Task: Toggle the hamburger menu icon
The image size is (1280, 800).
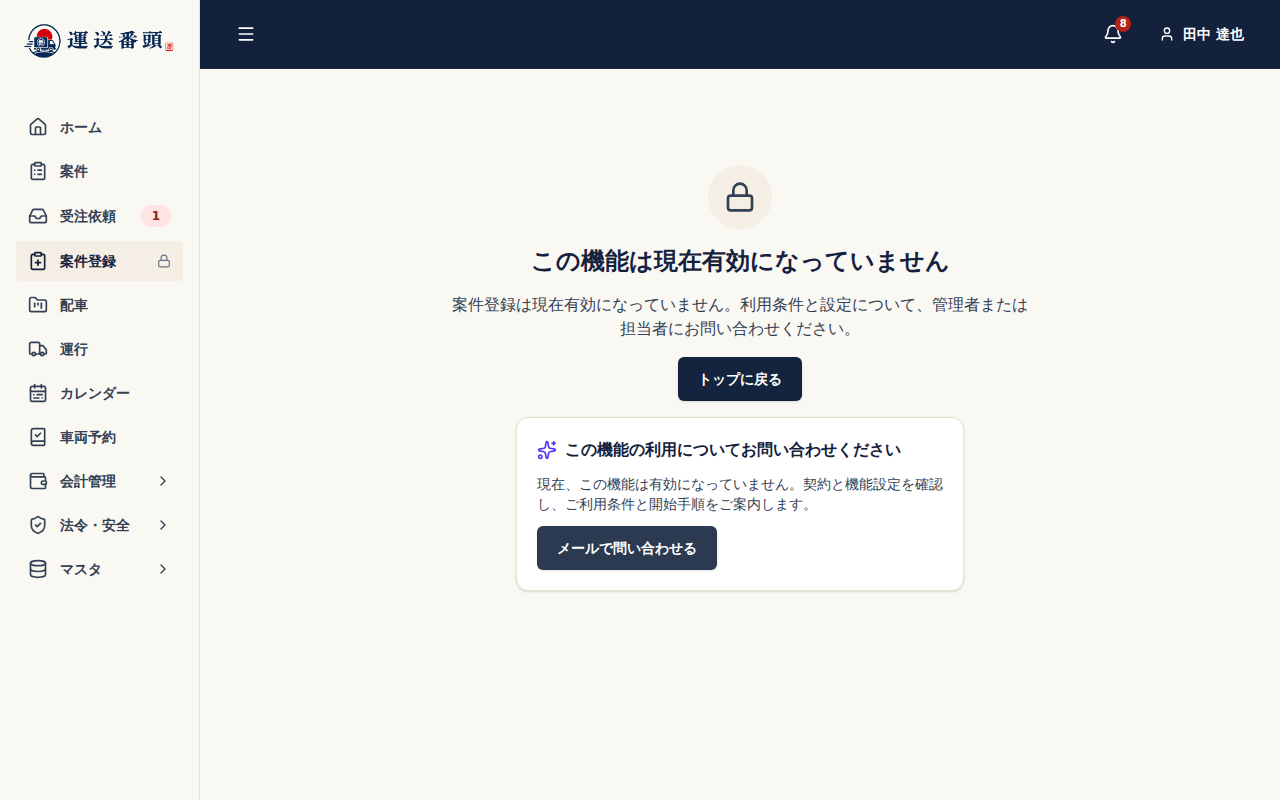Action: tap(246, 34)
